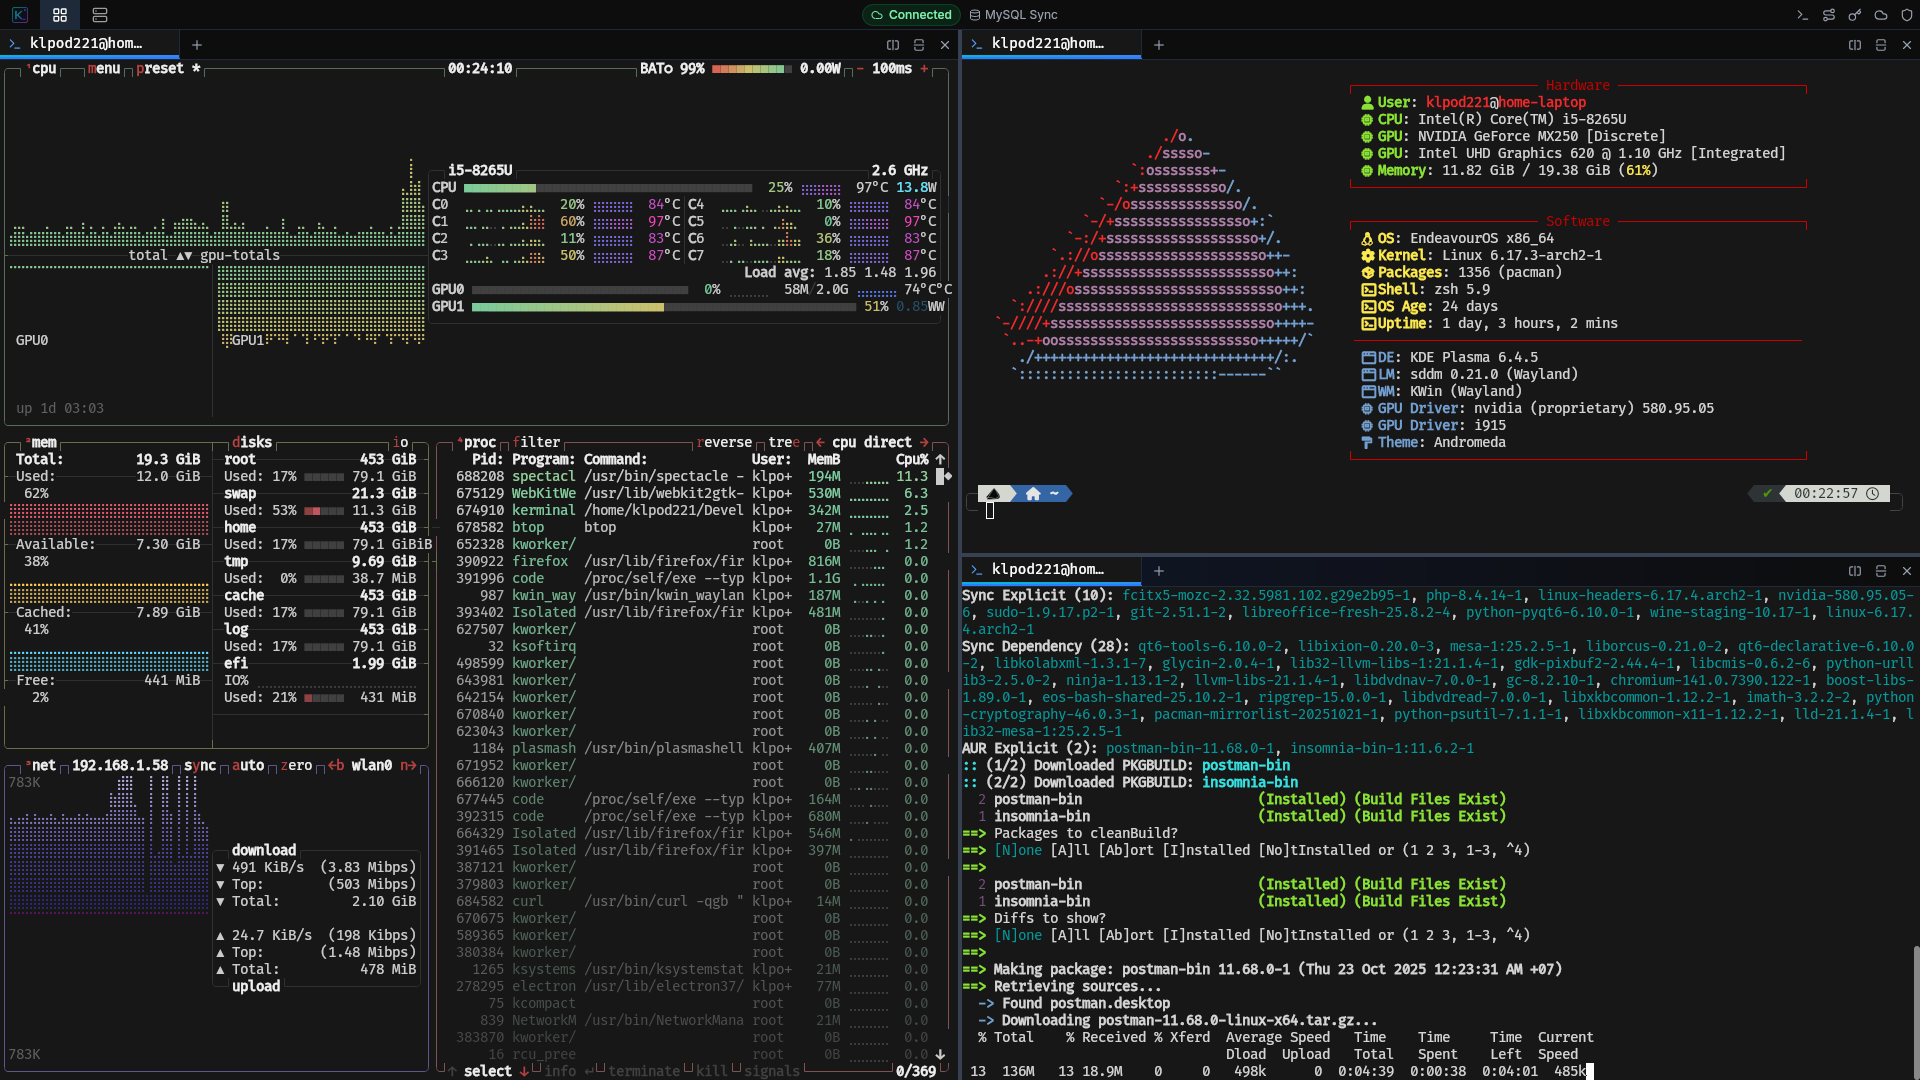Split the btop pane with the split icon
The width and height of the screenshot is (1920, 1080).
pos(893,44)
